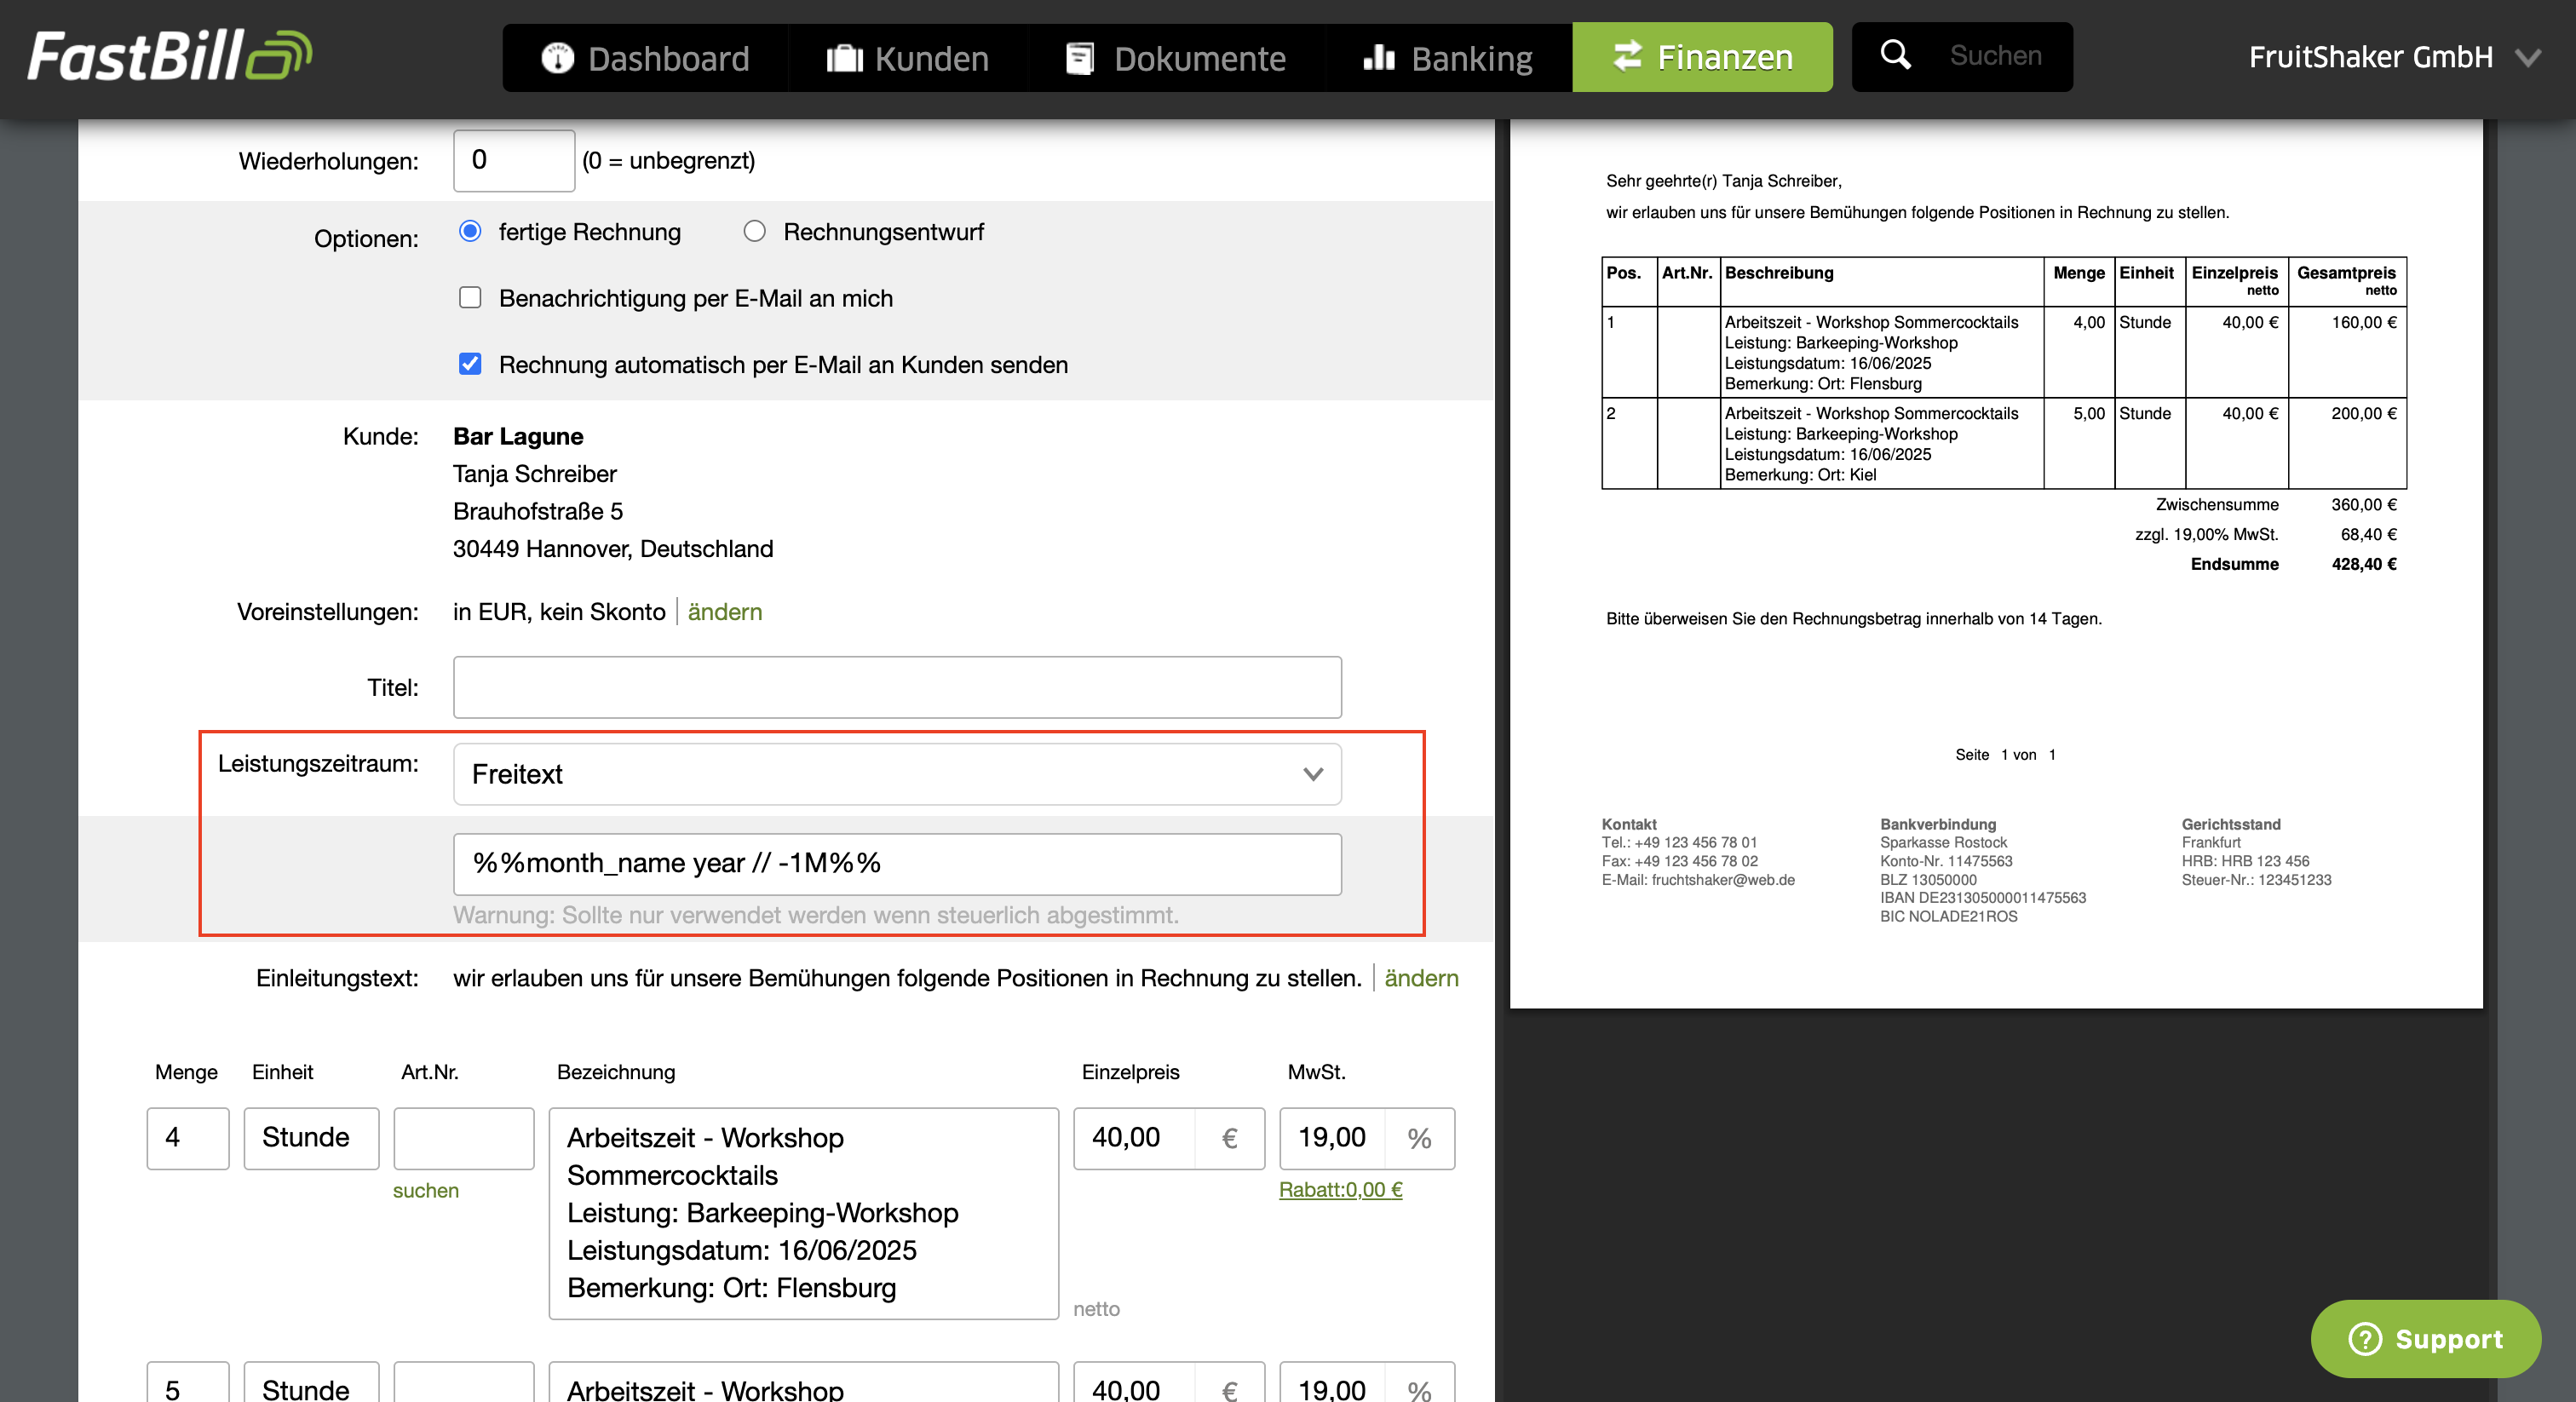Open the Leistungszeitraum Freitext dropdown
This screenshot has width=2576, height=1402.
coord(897,774)
